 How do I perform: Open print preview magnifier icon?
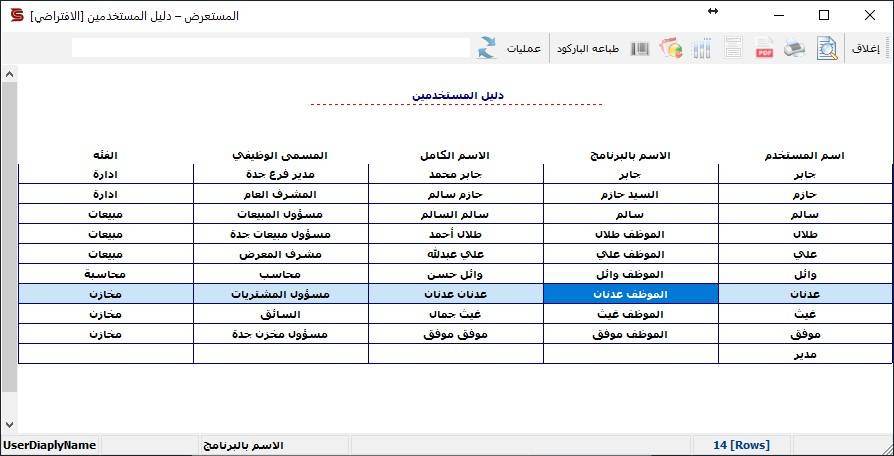(827, 48)
